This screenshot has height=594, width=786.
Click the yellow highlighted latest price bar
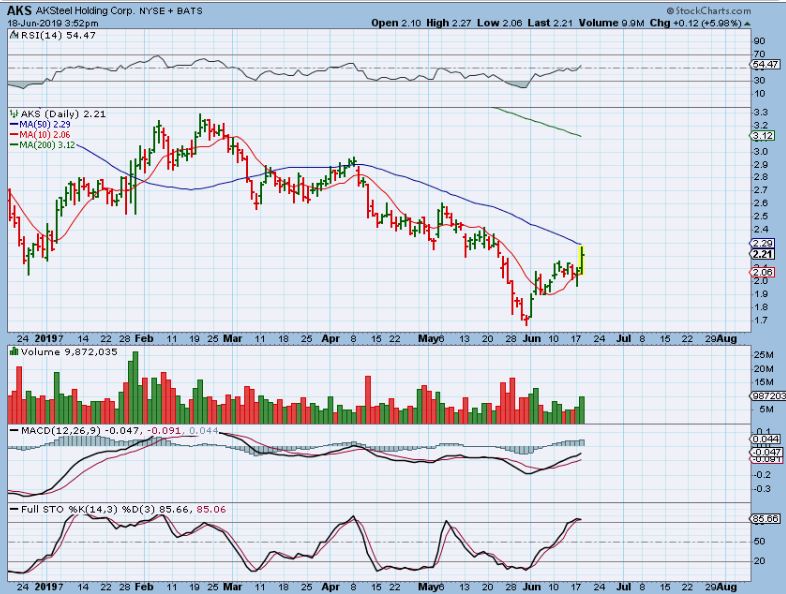click(582, 260)
